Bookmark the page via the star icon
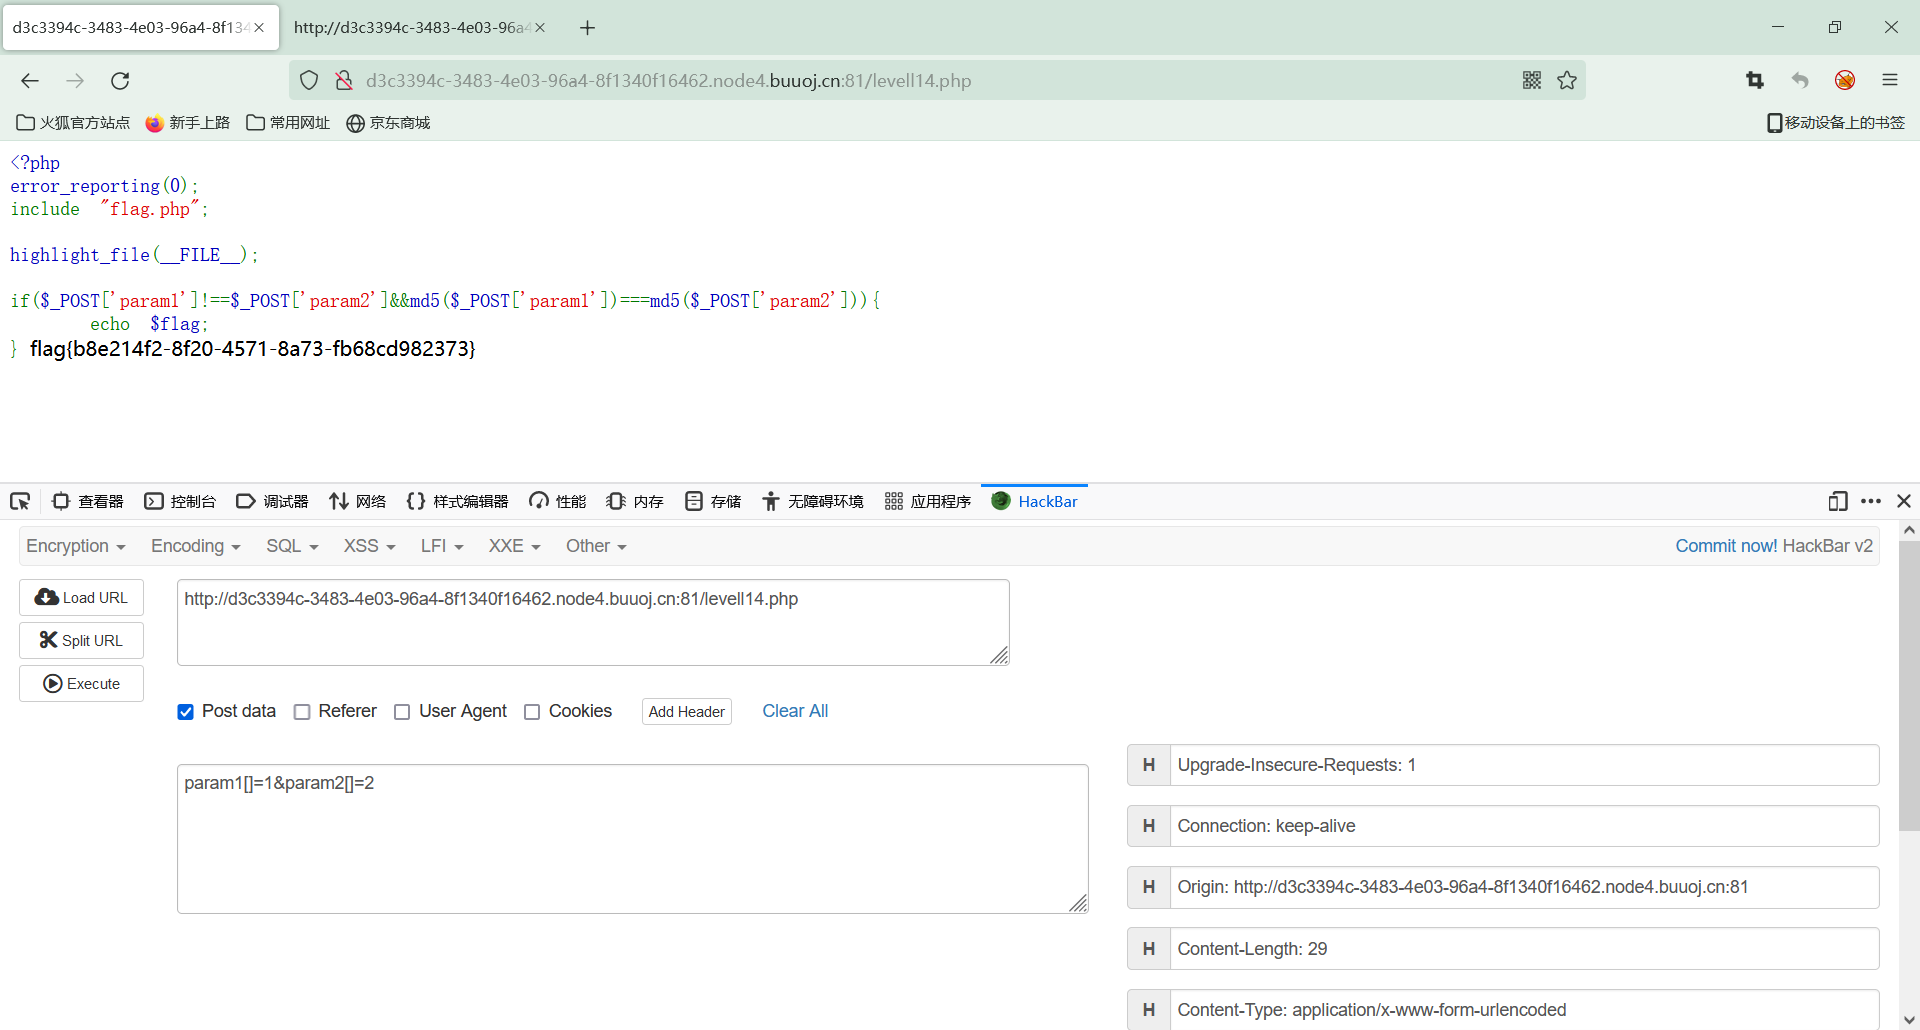Viewport: 1920px width, 1030px height. (1567, 80)
